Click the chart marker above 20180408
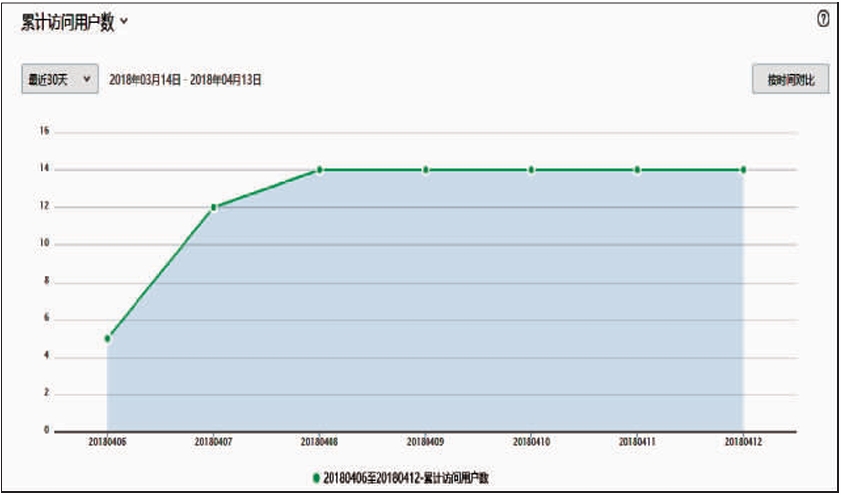This screenshot has height=495, width=841. (x=319, y=170)
